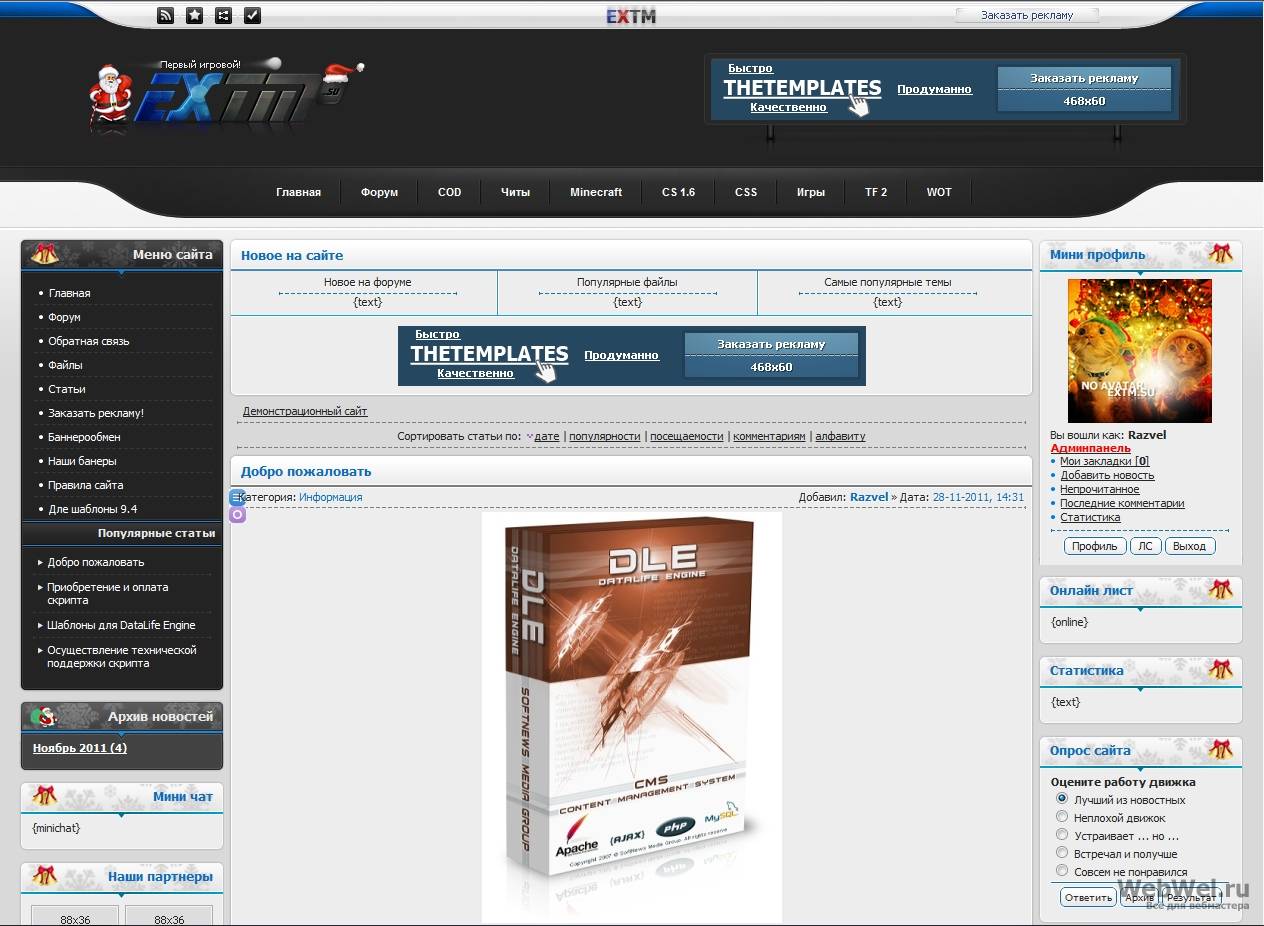Select "Совсем не понравился" poll option
Viewport: 1264px width, 926px height.
coord(1062,871)
